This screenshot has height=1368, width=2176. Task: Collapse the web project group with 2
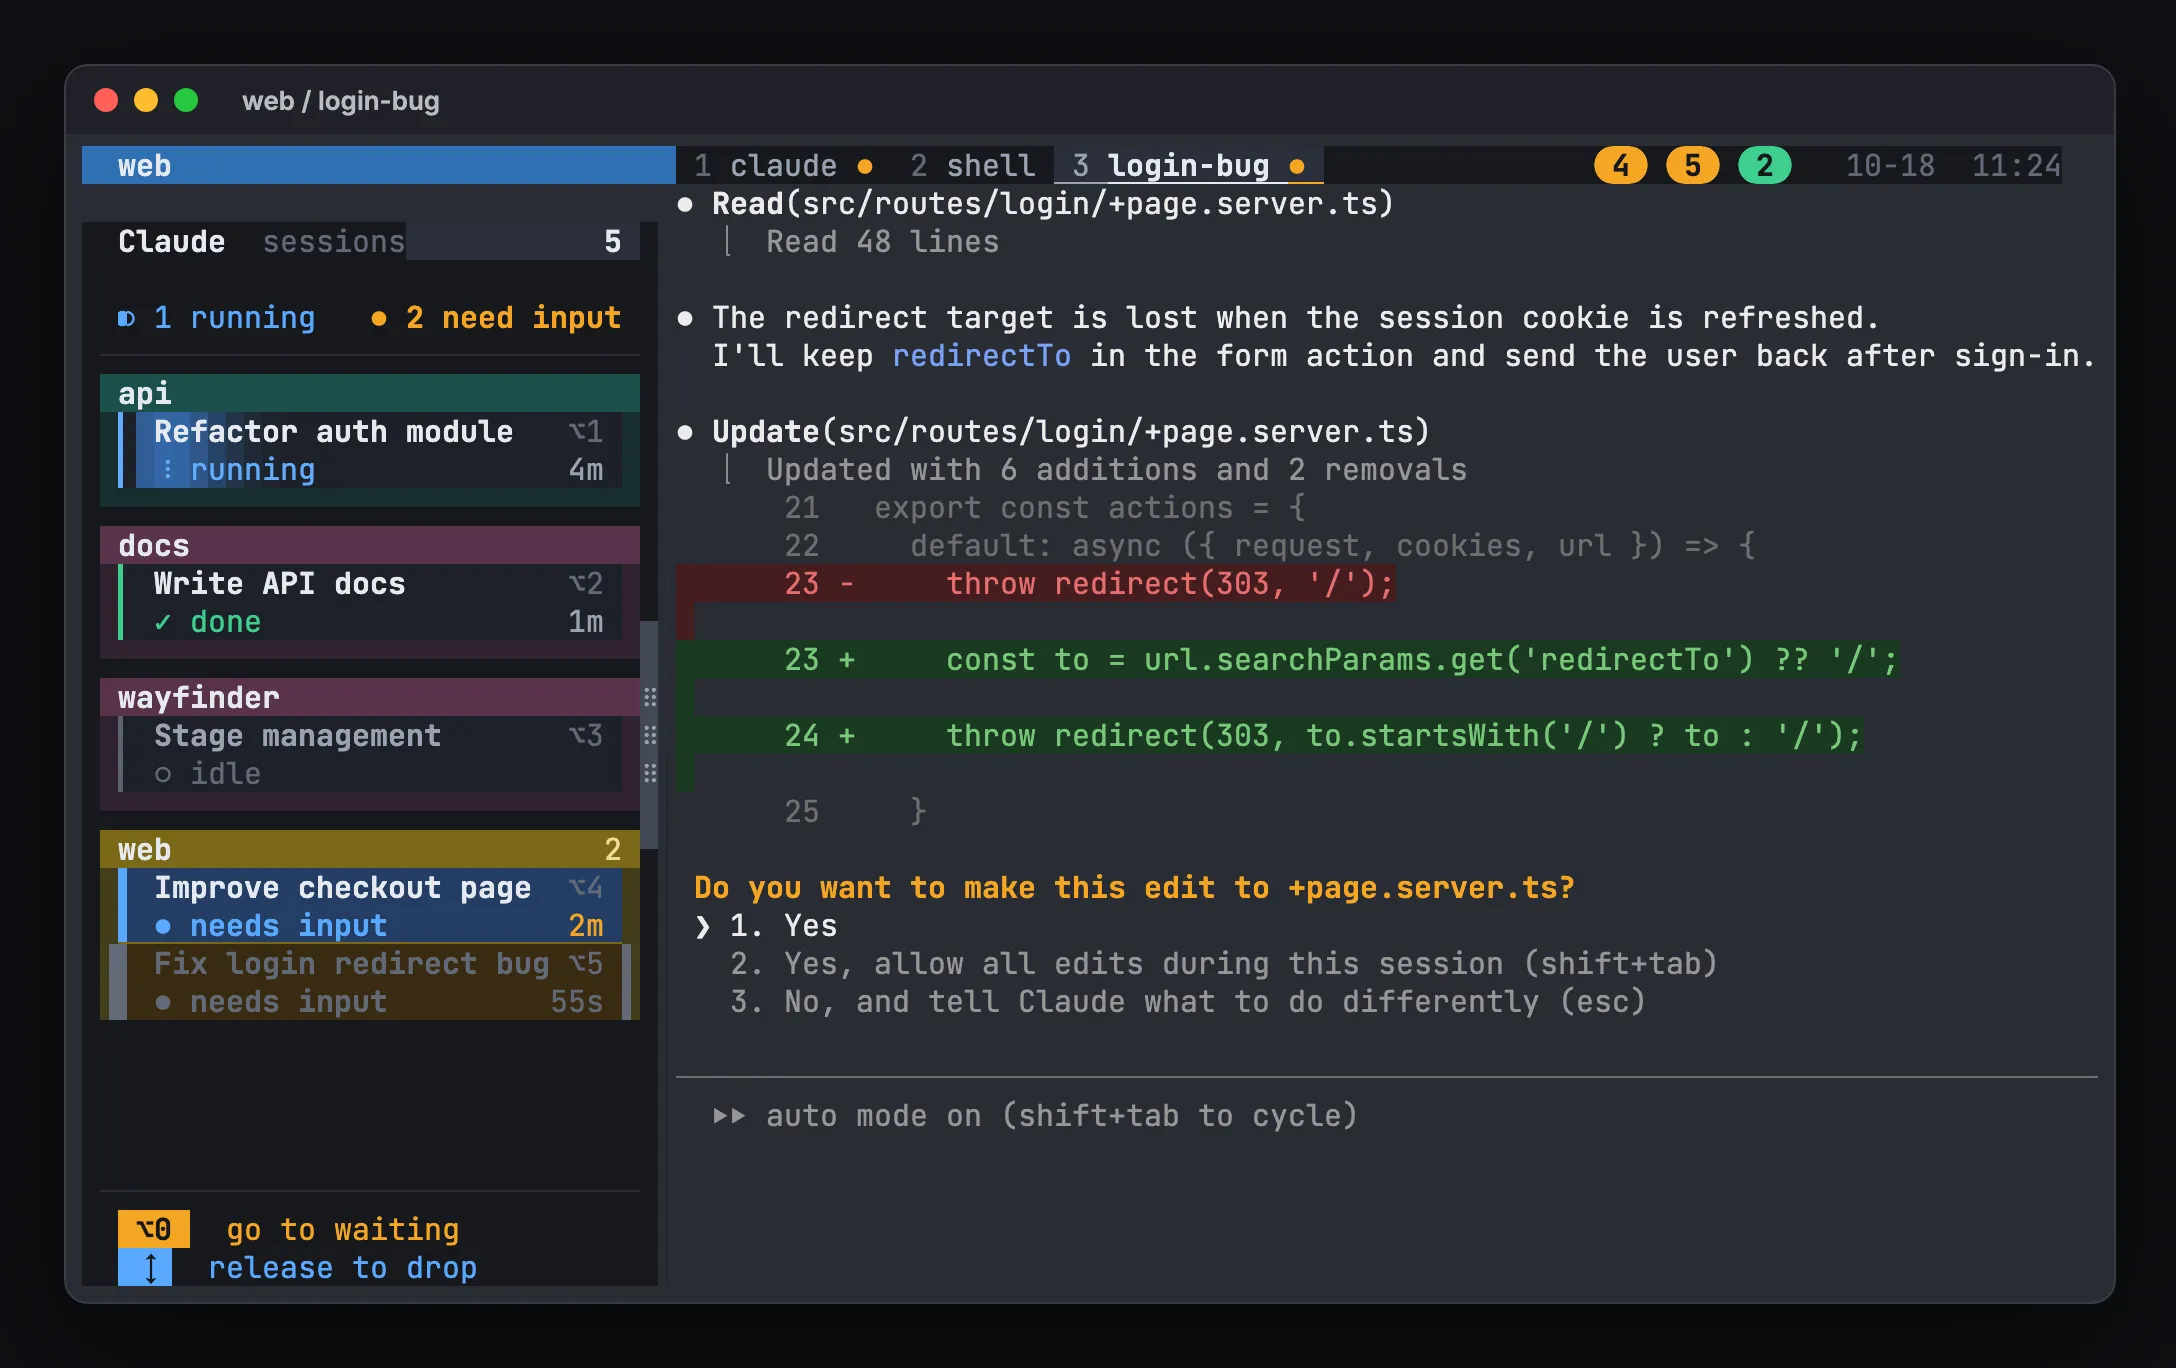tap(370, 849)
